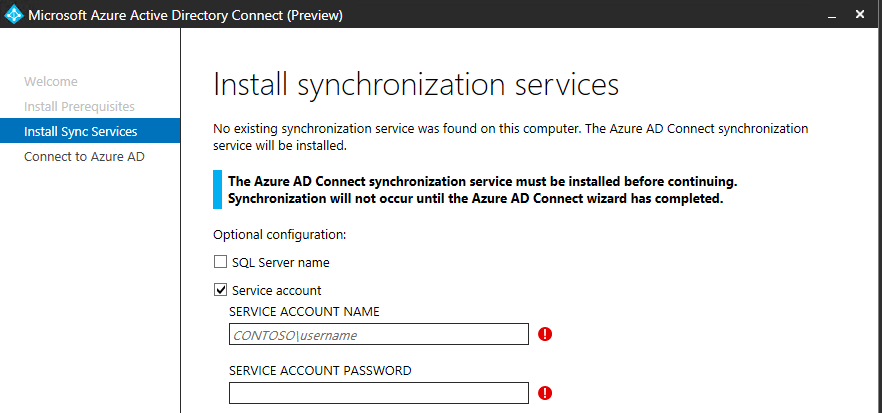This screenshot has width=882, height=413.
Task: Go to the Welcome step
Action: coord(50,82)
